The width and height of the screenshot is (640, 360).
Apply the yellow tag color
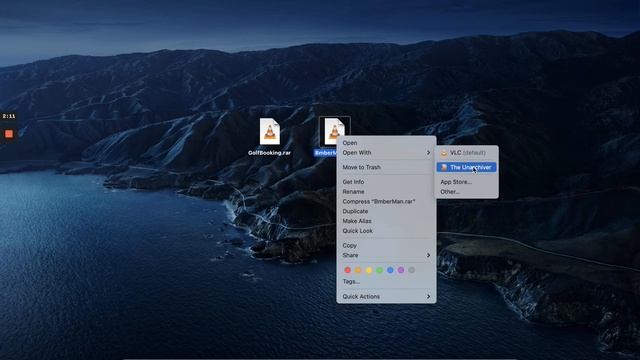[369, 270]
